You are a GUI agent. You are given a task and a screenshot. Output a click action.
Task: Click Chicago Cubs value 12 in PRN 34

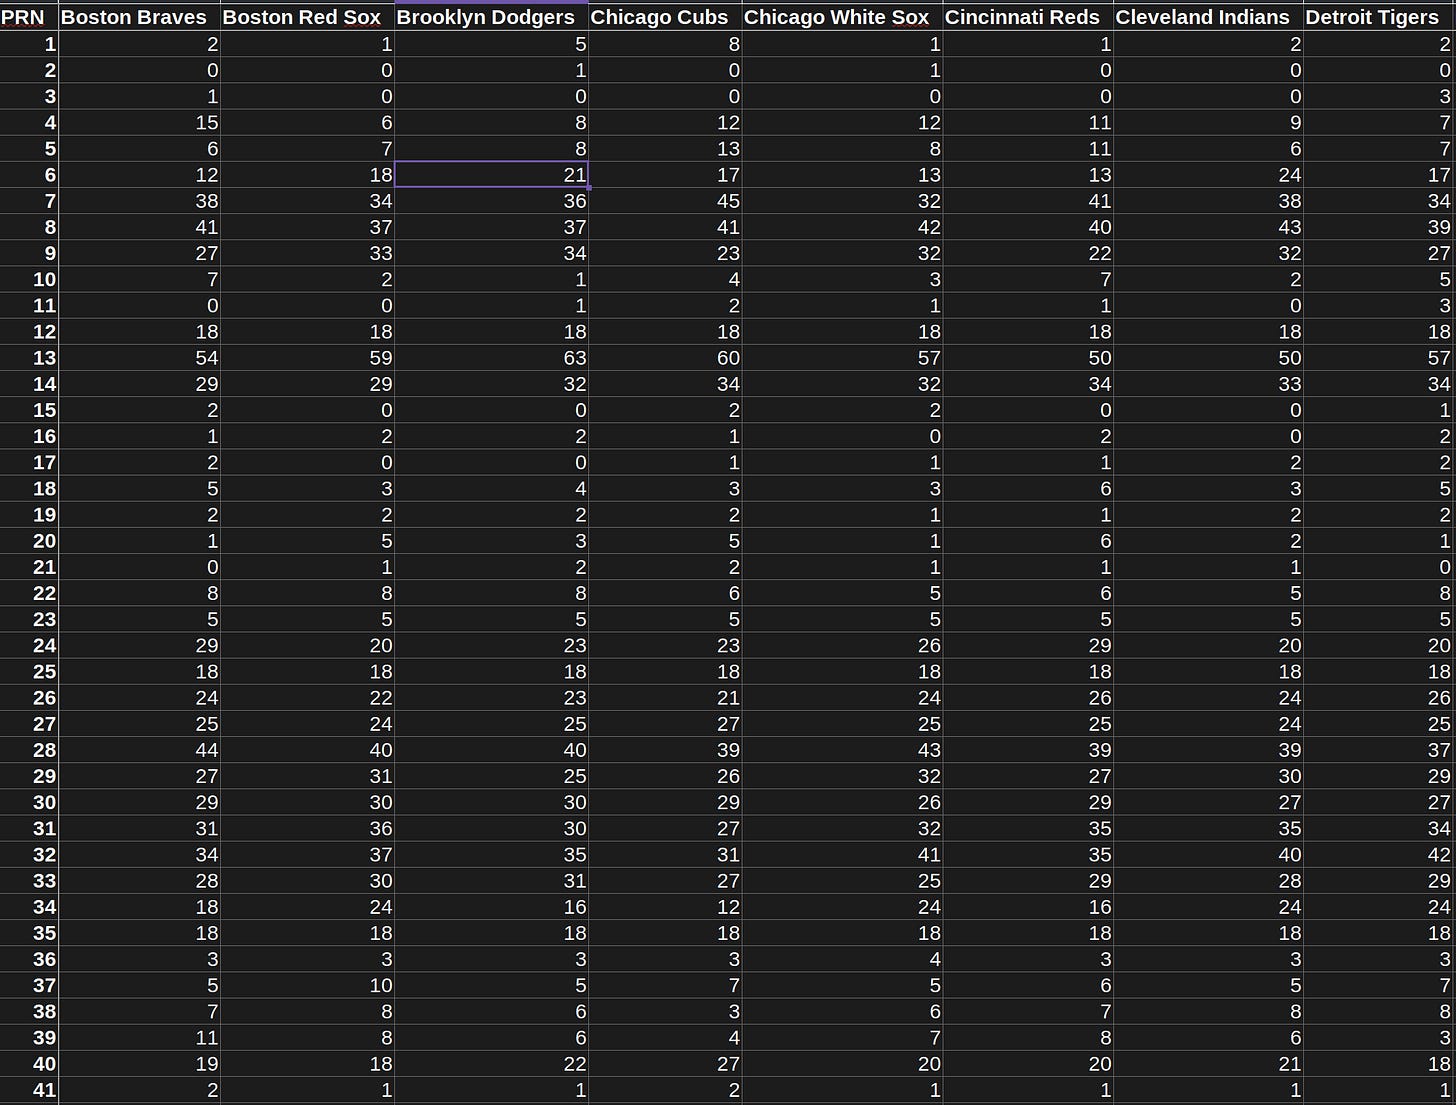click(x=665, y=906)
